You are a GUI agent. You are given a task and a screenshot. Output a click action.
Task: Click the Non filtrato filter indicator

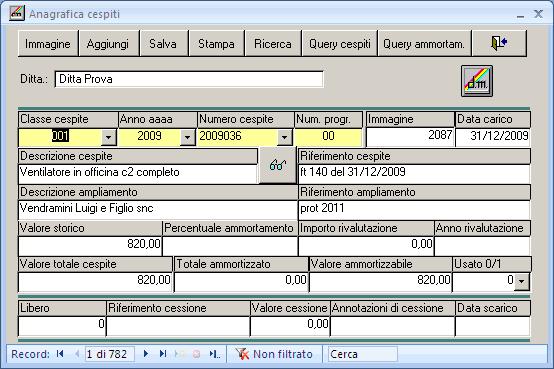click(274, 354)
